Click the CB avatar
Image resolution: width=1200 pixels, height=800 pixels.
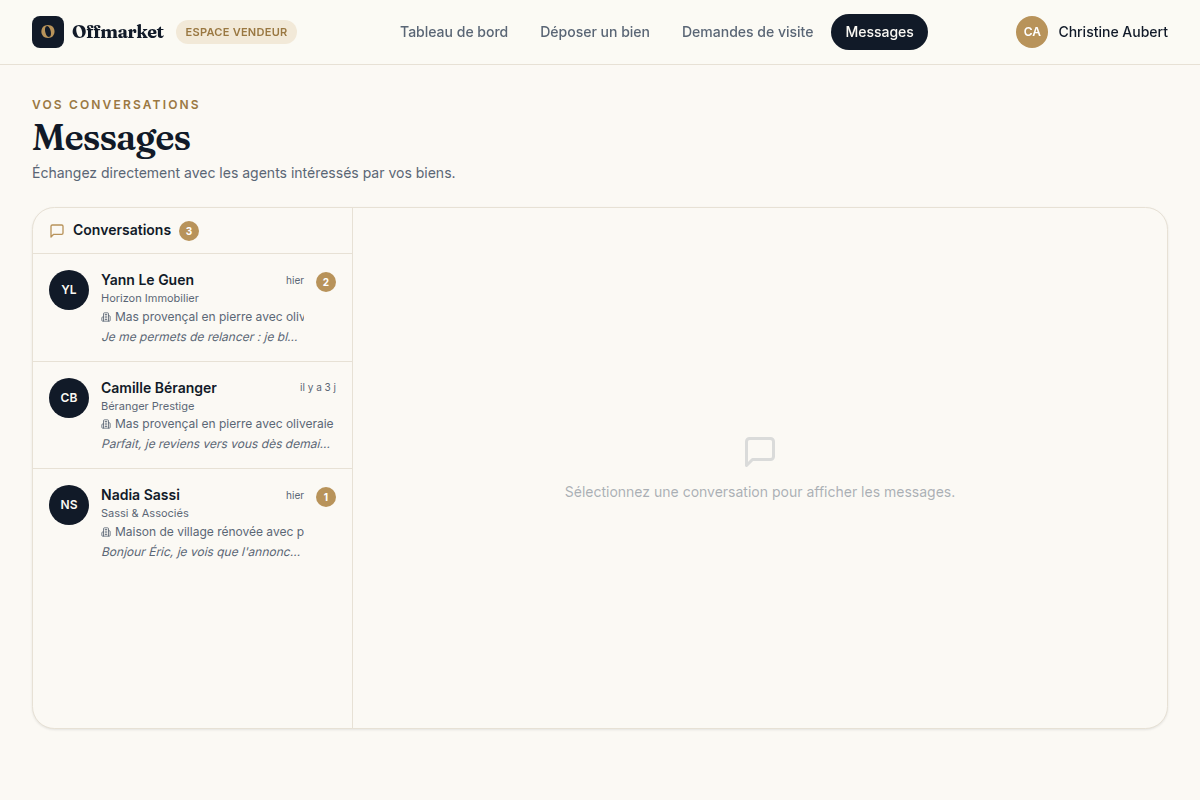coord(69,398)
